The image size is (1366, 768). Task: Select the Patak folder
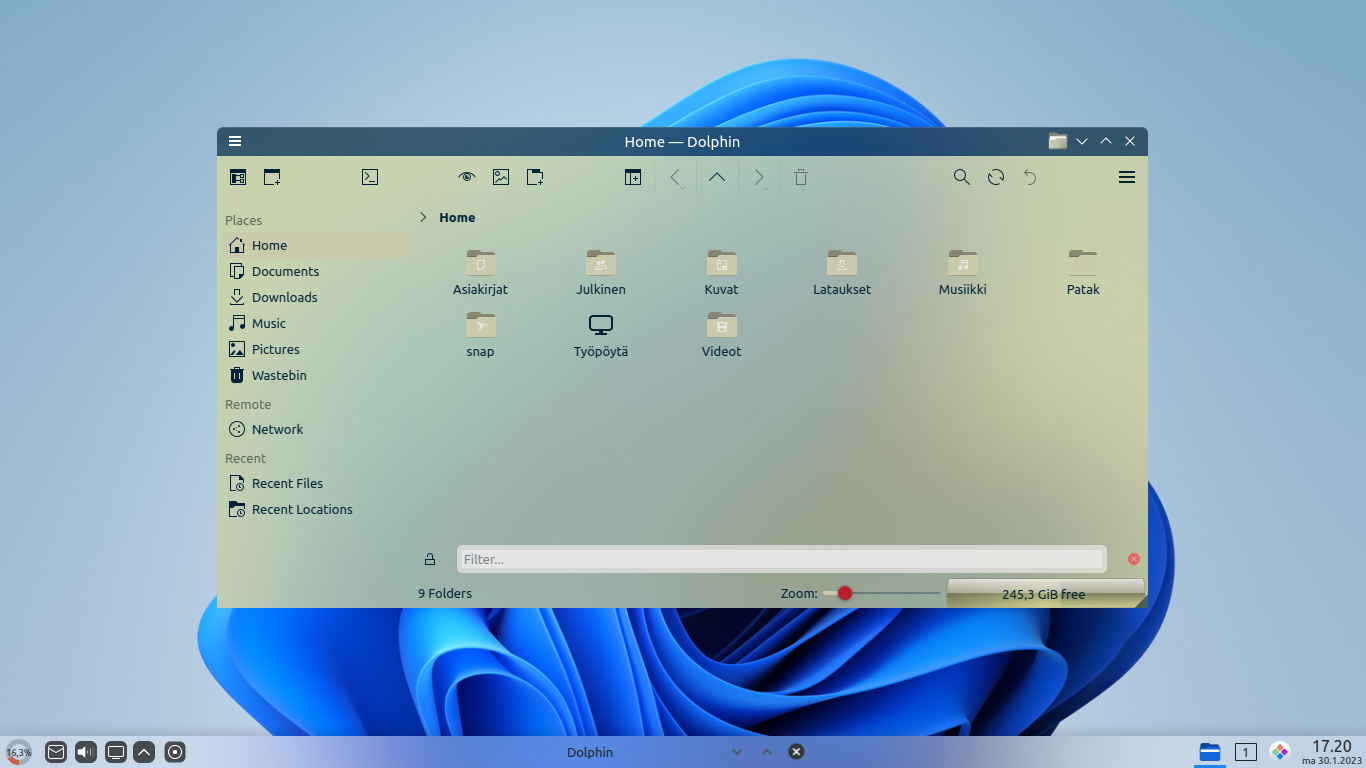coord(1083,273)
